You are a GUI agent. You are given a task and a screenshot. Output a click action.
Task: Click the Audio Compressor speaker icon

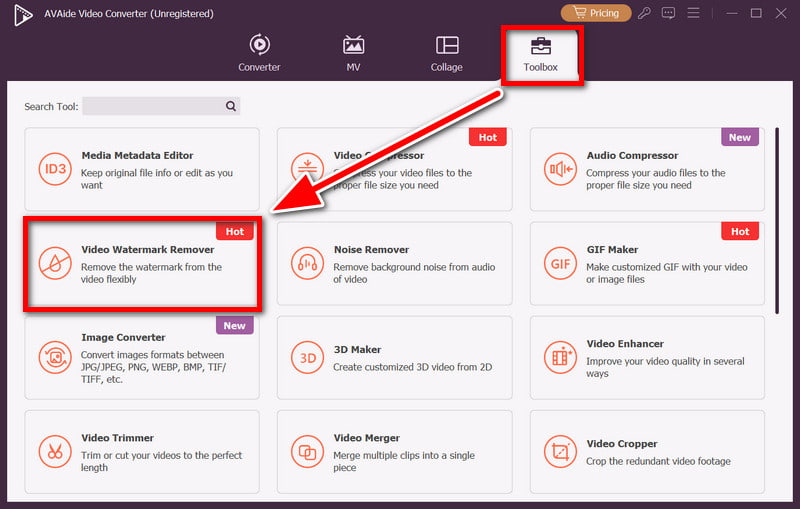tap(560, 169)
